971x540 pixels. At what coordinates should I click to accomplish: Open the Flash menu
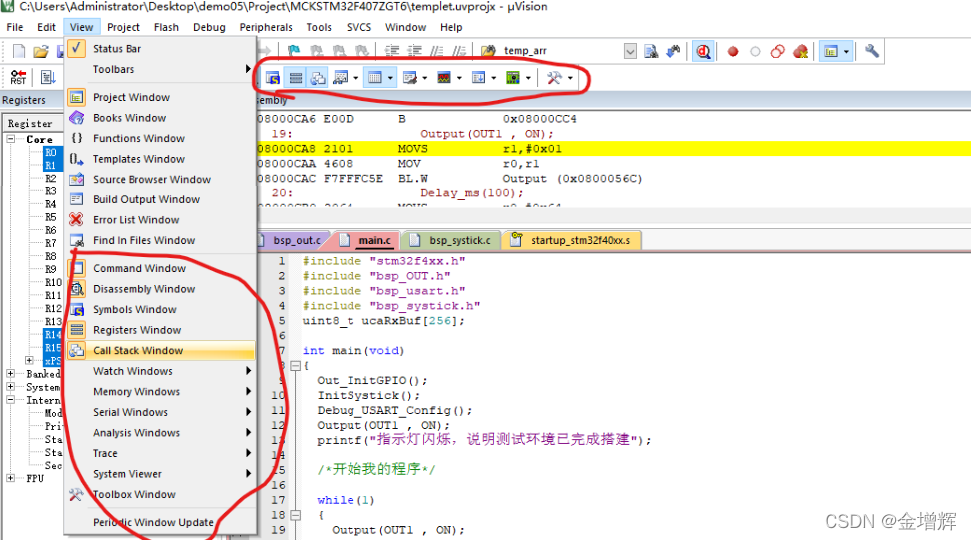coord(166,27)
